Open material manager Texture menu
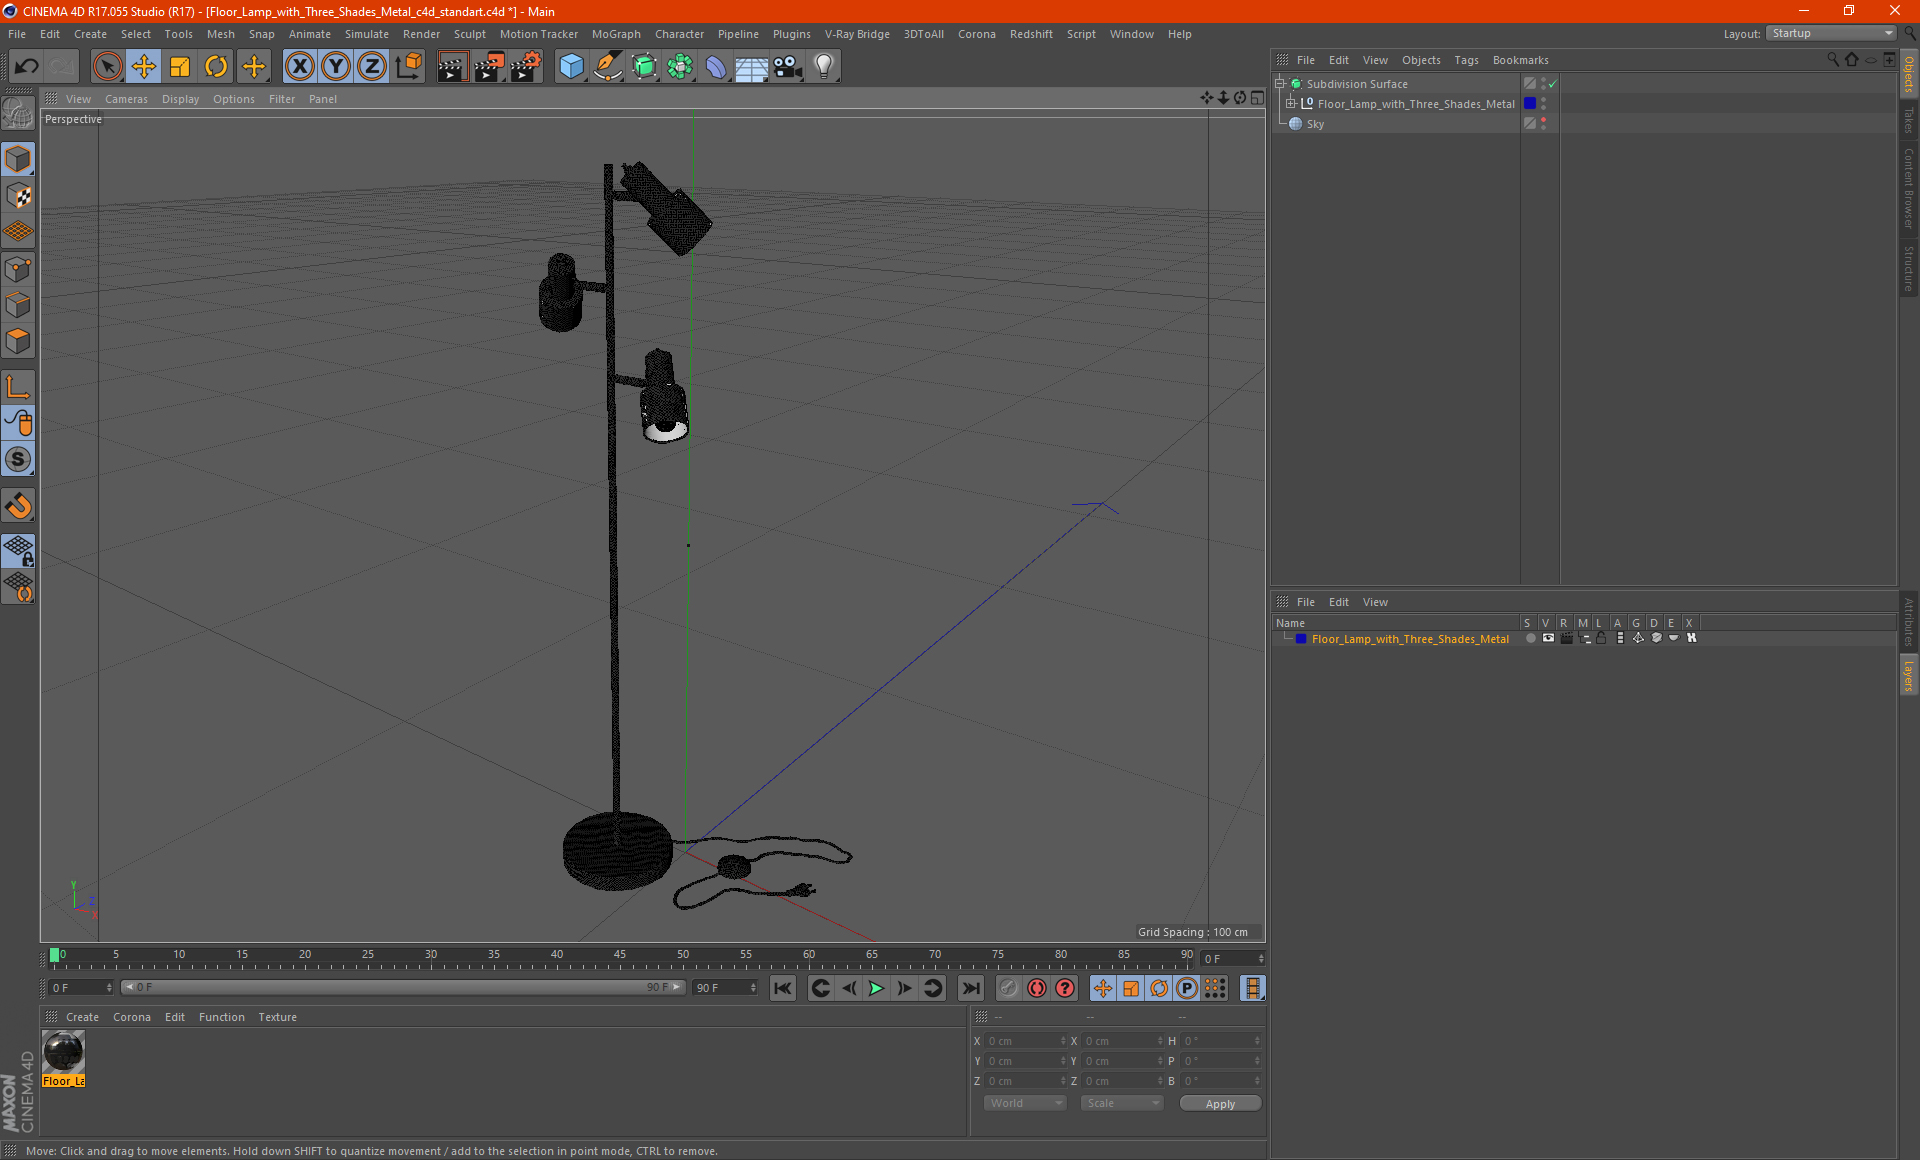The image size is (1920, 1160). (x=277, y=1017)
